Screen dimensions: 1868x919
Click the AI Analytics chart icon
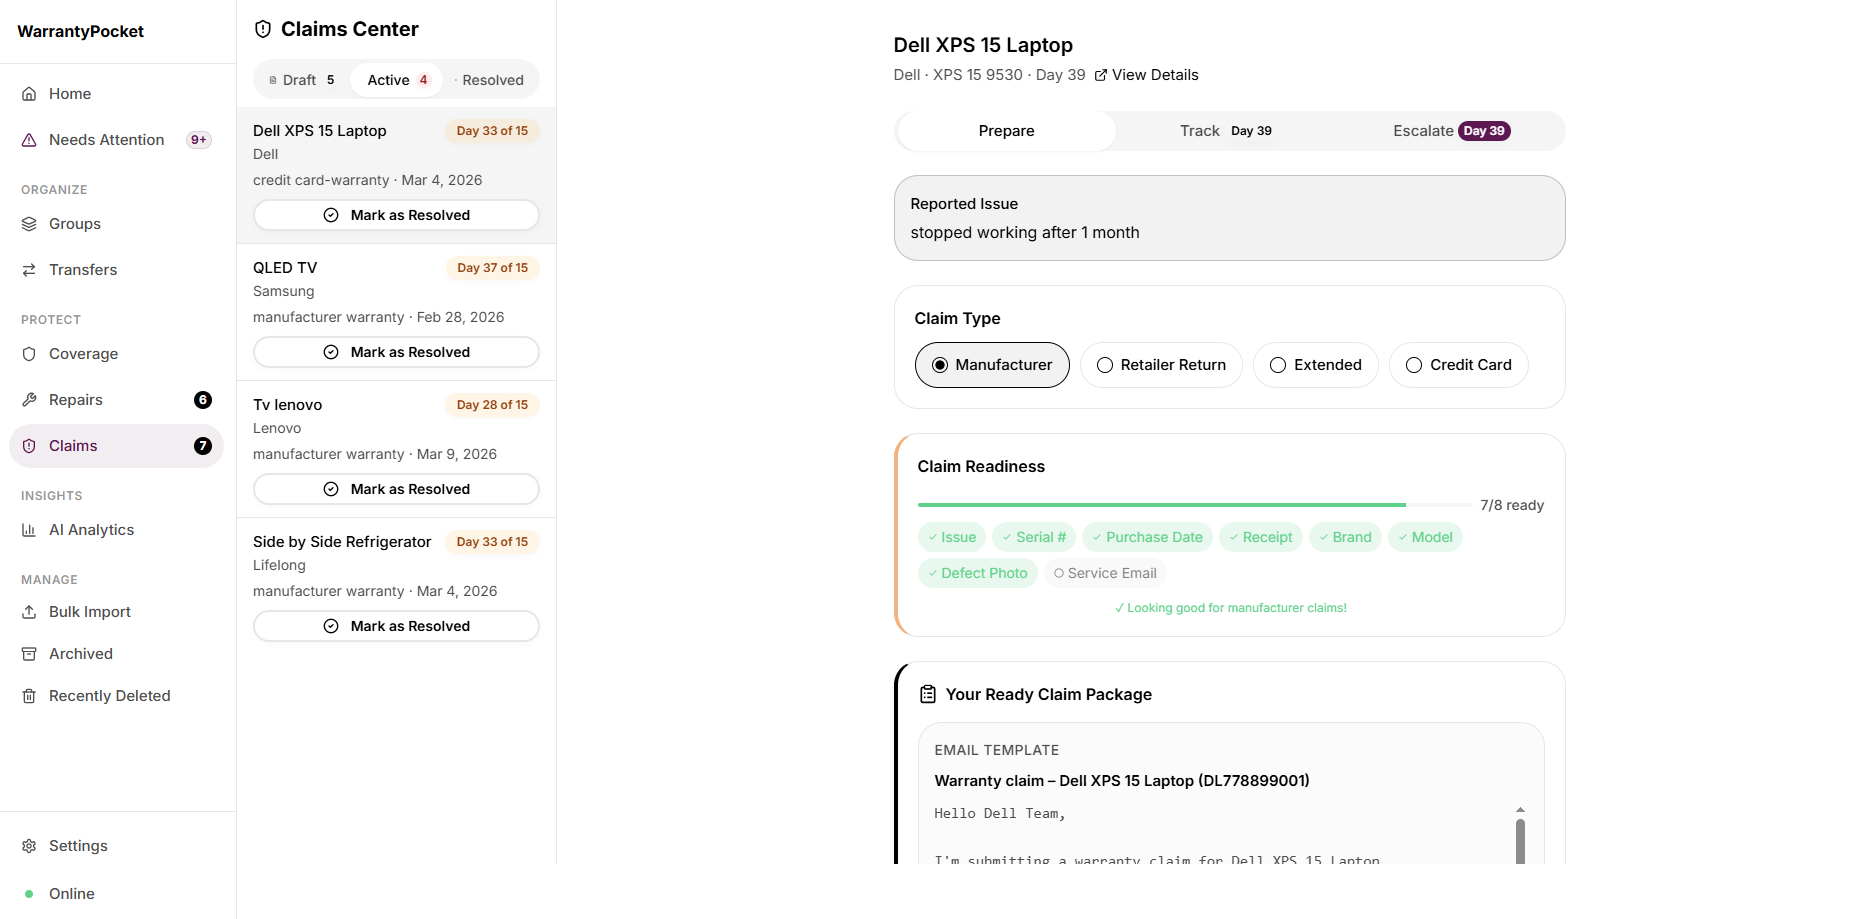point(29,530)
